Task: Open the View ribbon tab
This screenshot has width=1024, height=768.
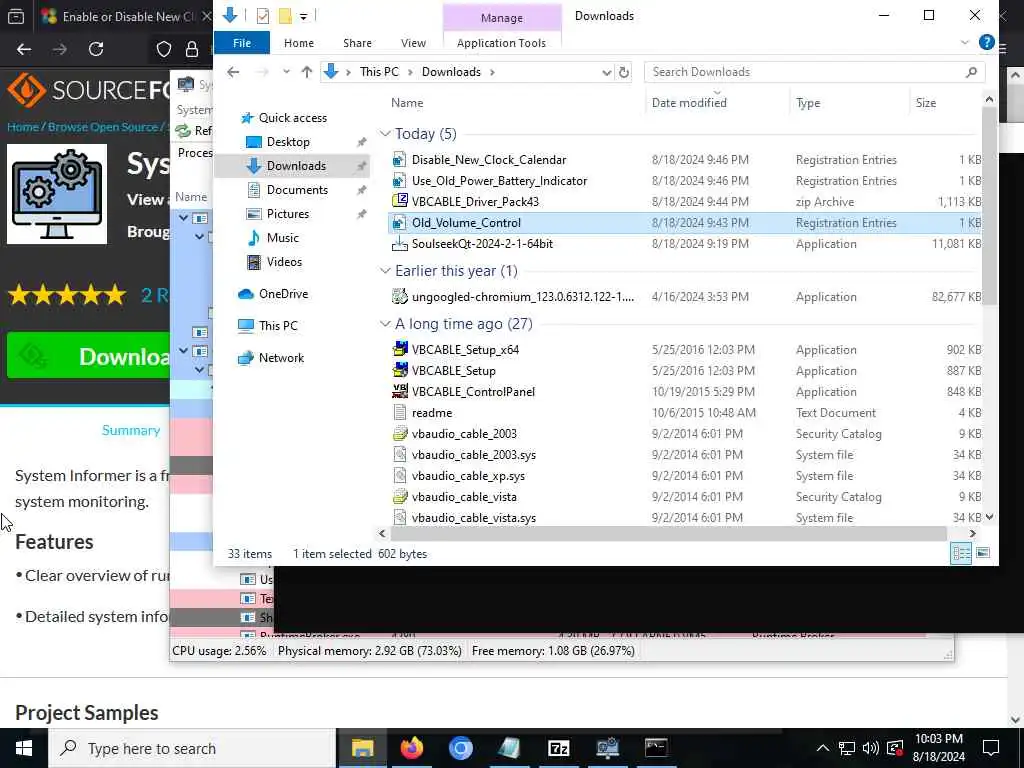Action: click(413, 42)
